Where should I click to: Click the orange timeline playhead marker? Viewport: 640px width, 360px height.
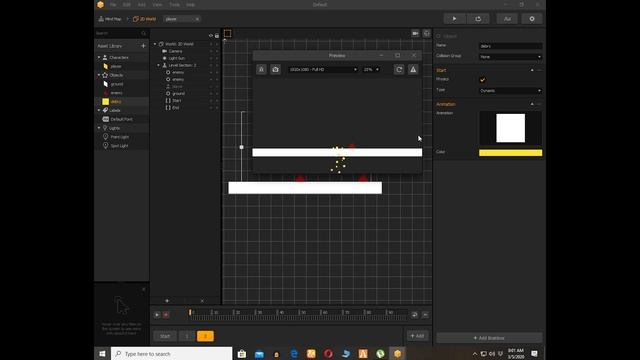pos(190,312)
